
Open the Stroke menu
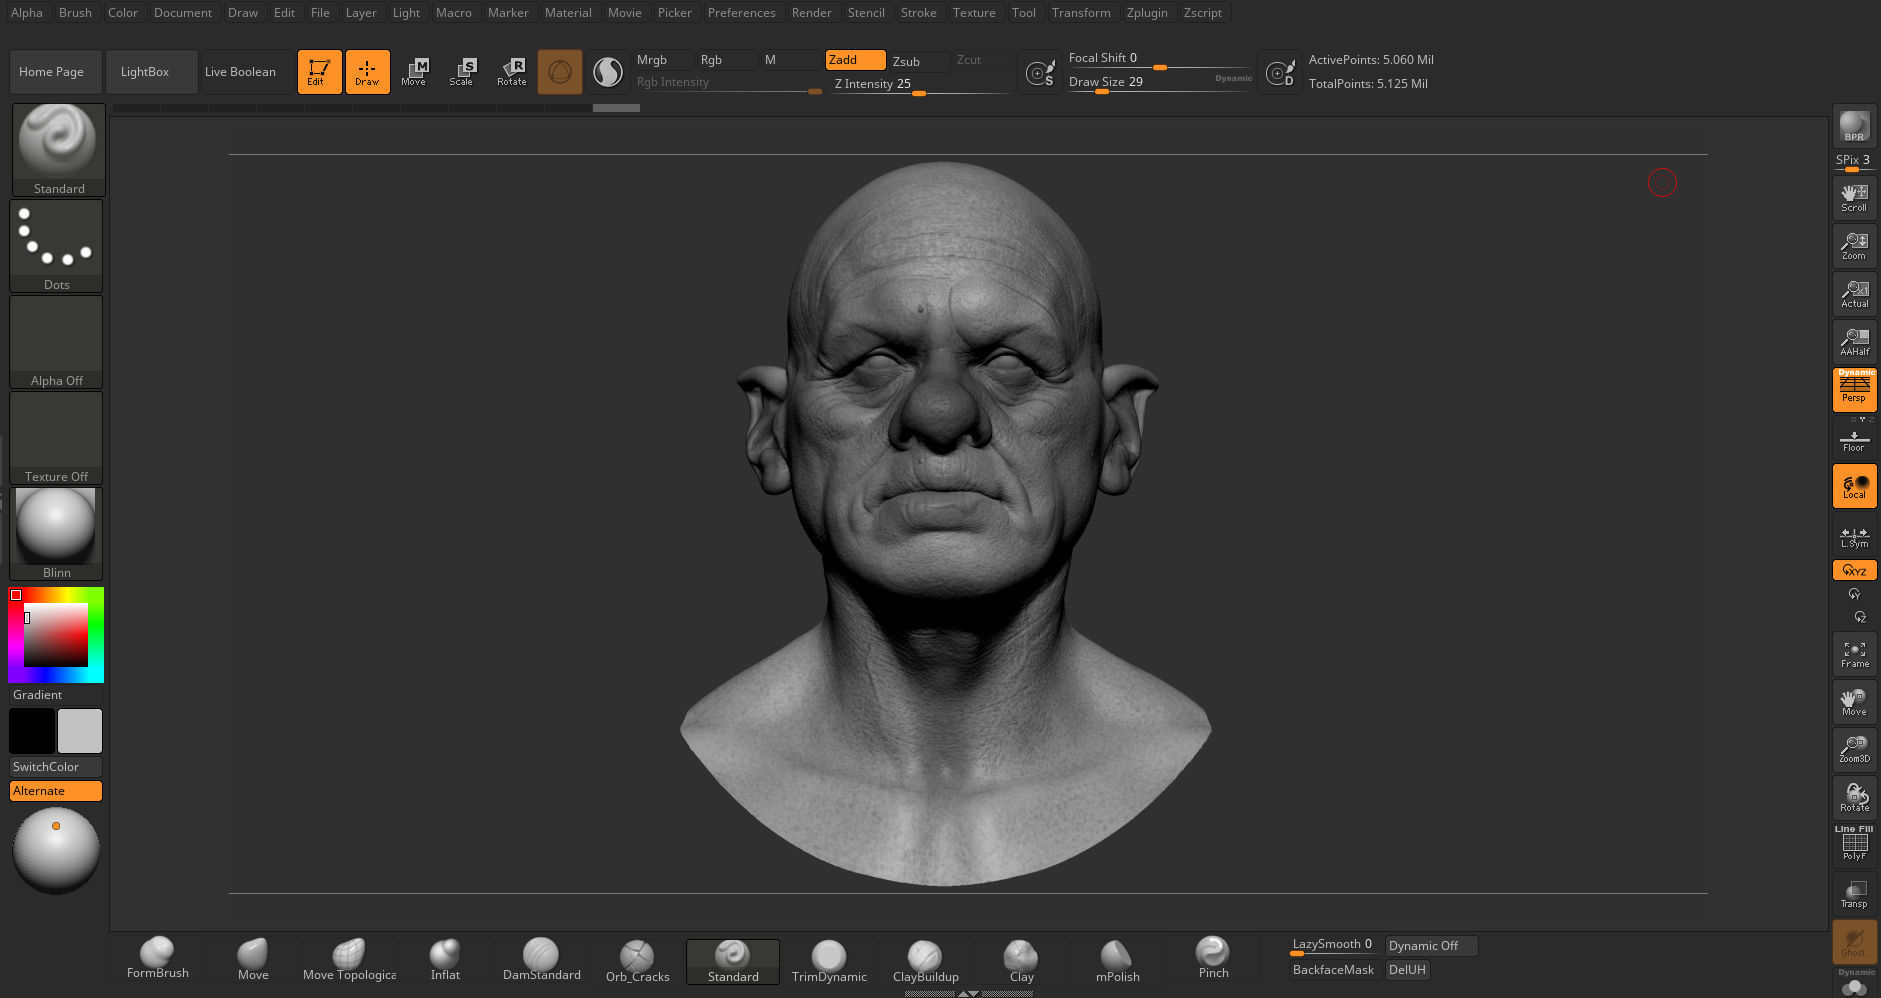pos(918,13)
